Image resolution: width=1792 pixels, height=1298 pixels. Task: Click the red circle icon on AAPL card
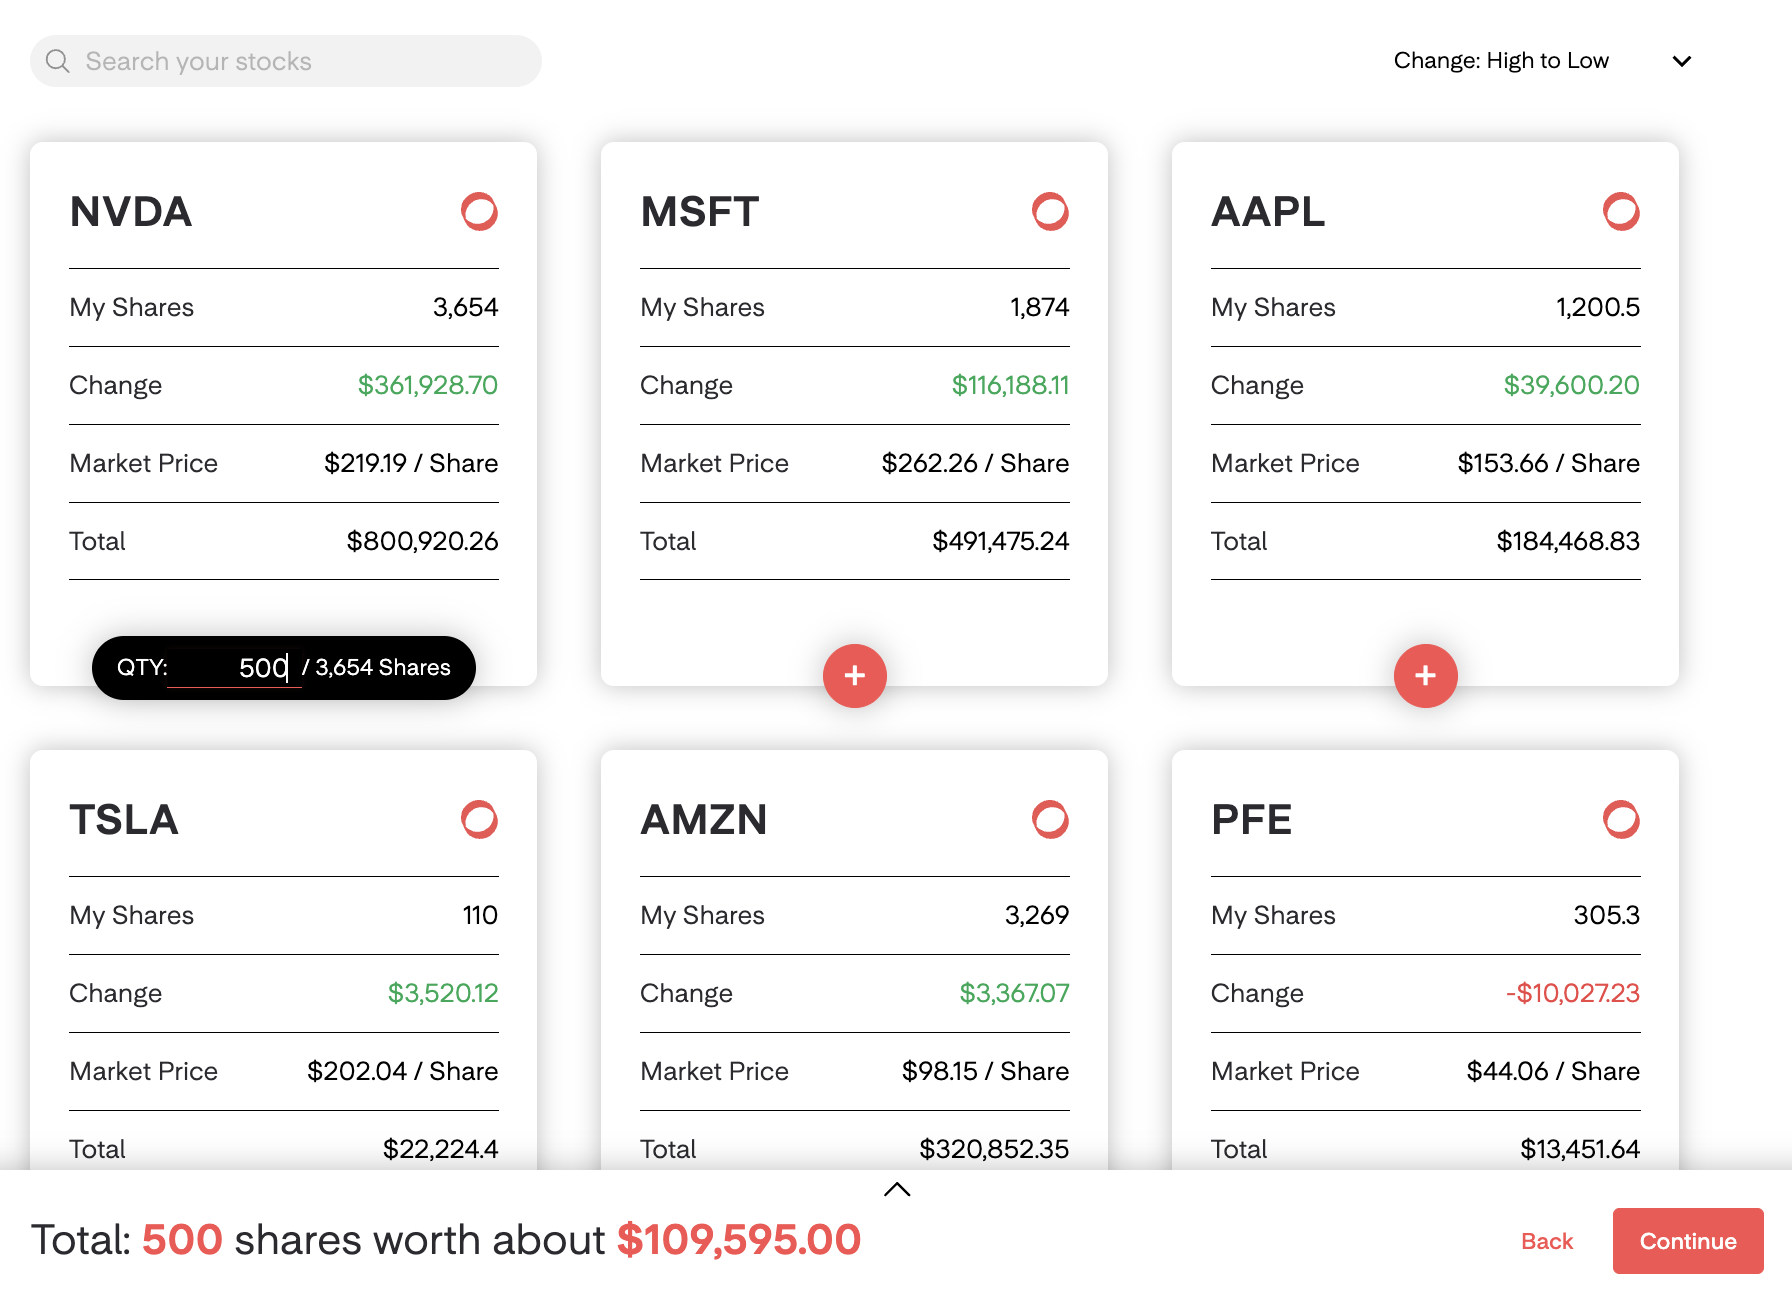tap(1621, 211)
